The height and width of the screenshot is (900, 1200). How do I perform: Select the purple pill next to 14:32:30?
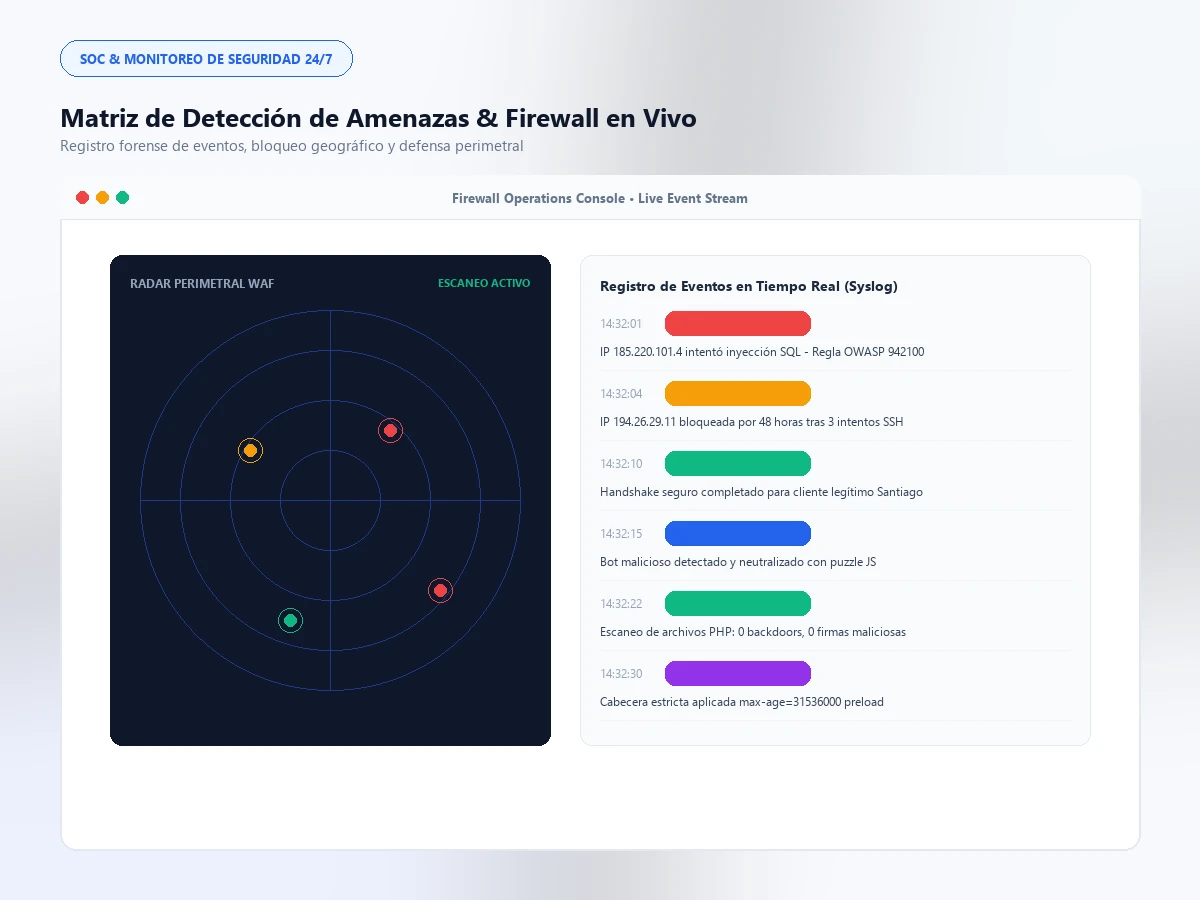[738, 673]
